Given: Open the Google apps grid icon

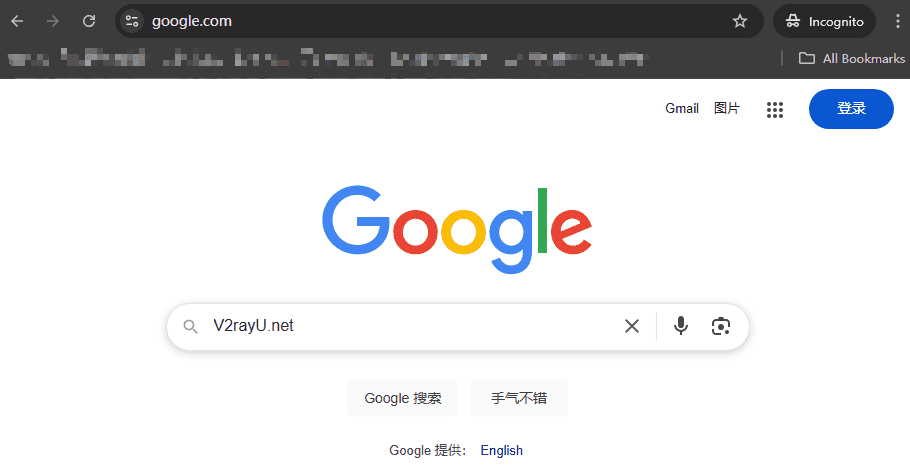Looking at the screenshot, I should [775, 110].
